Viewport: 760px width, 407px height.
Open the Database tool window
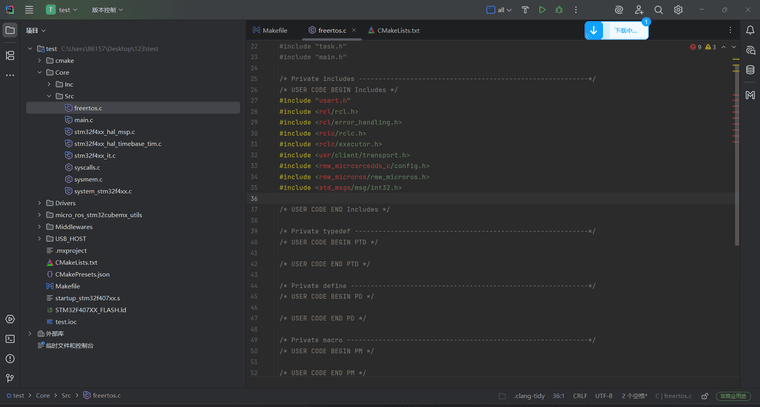750,70
